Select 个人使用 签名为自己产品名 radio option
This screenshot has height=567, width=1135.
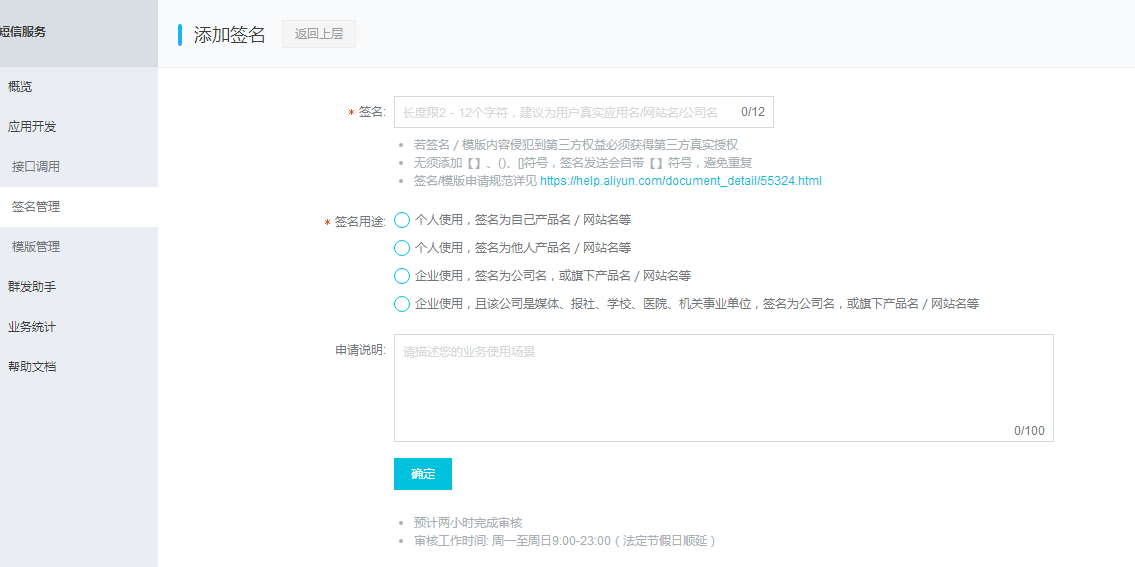[x=402, y=220]
